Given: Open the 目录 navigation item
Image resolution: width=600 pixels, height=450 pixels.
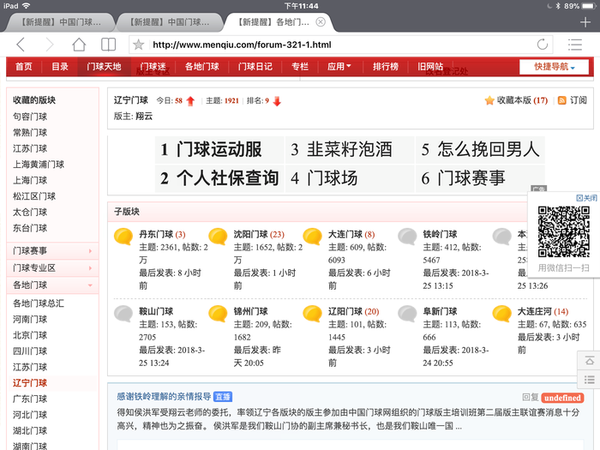Looking at the screenshot, I should 60,67.
